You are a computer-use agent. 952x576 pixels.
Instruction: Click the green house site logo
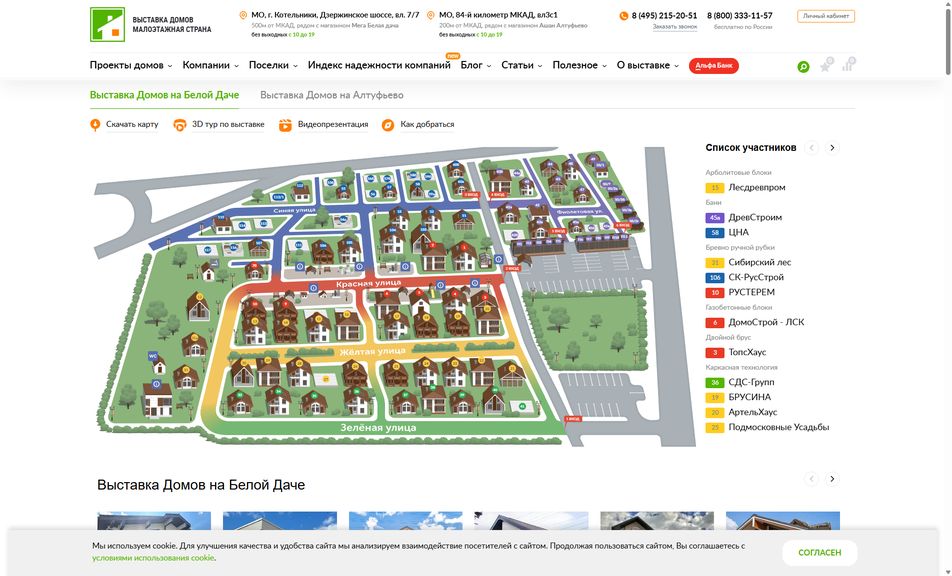[x=107, y=24]
